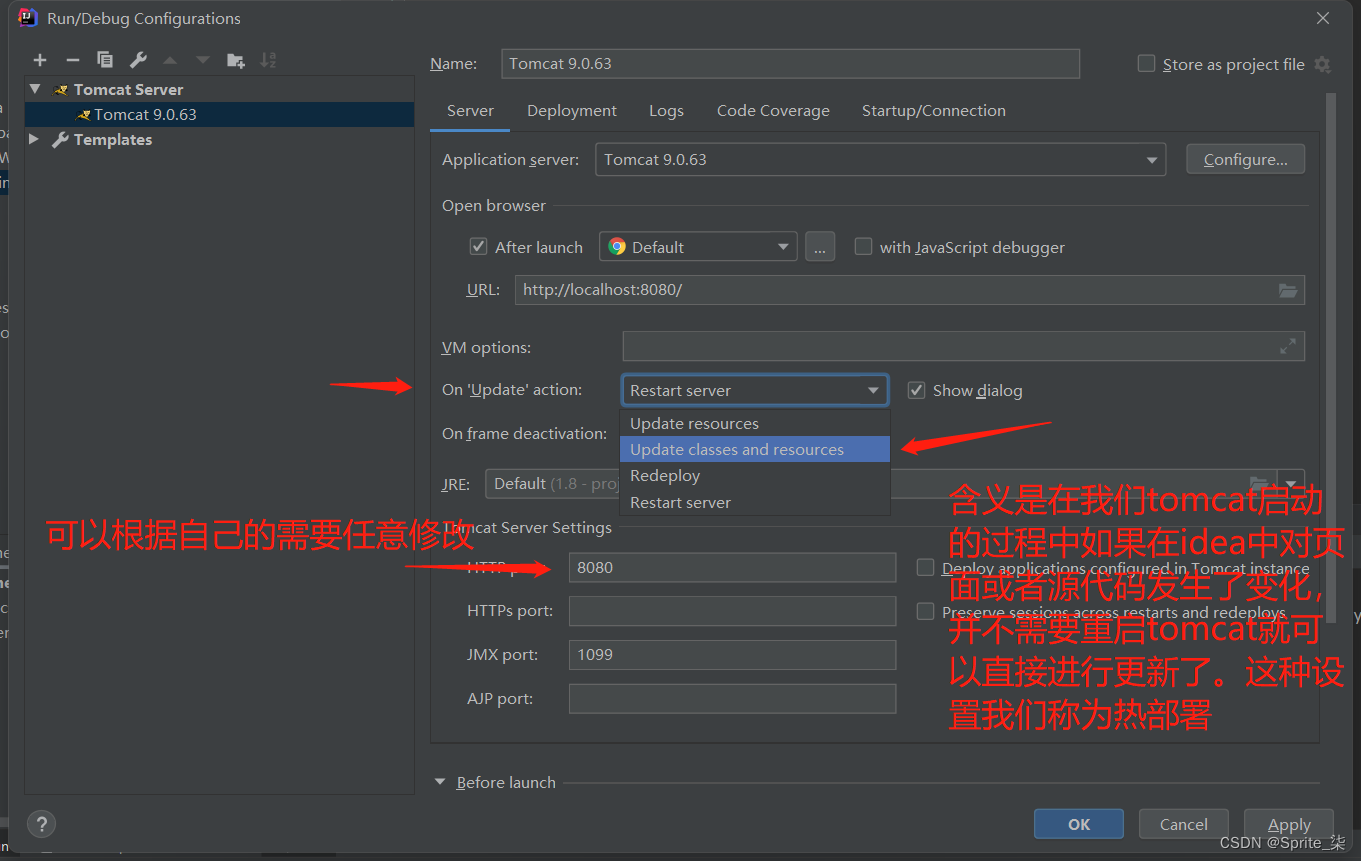Open the Default browser dropdown
Viewport: 1361px width, 861px height.
coord(698,247)
